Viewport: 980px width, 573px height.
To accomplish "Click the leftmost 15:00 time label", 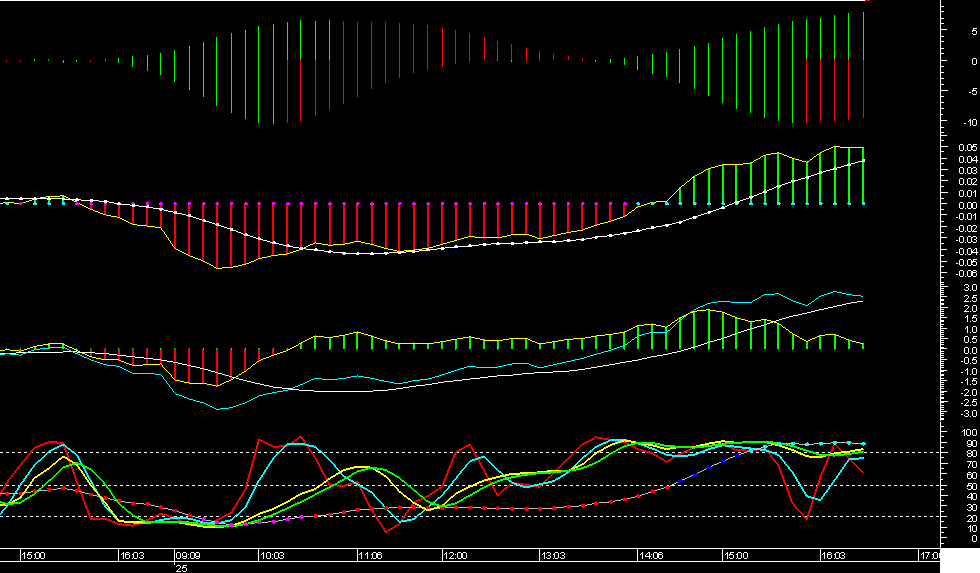I will pyautogui.click(x=33, y=555).
